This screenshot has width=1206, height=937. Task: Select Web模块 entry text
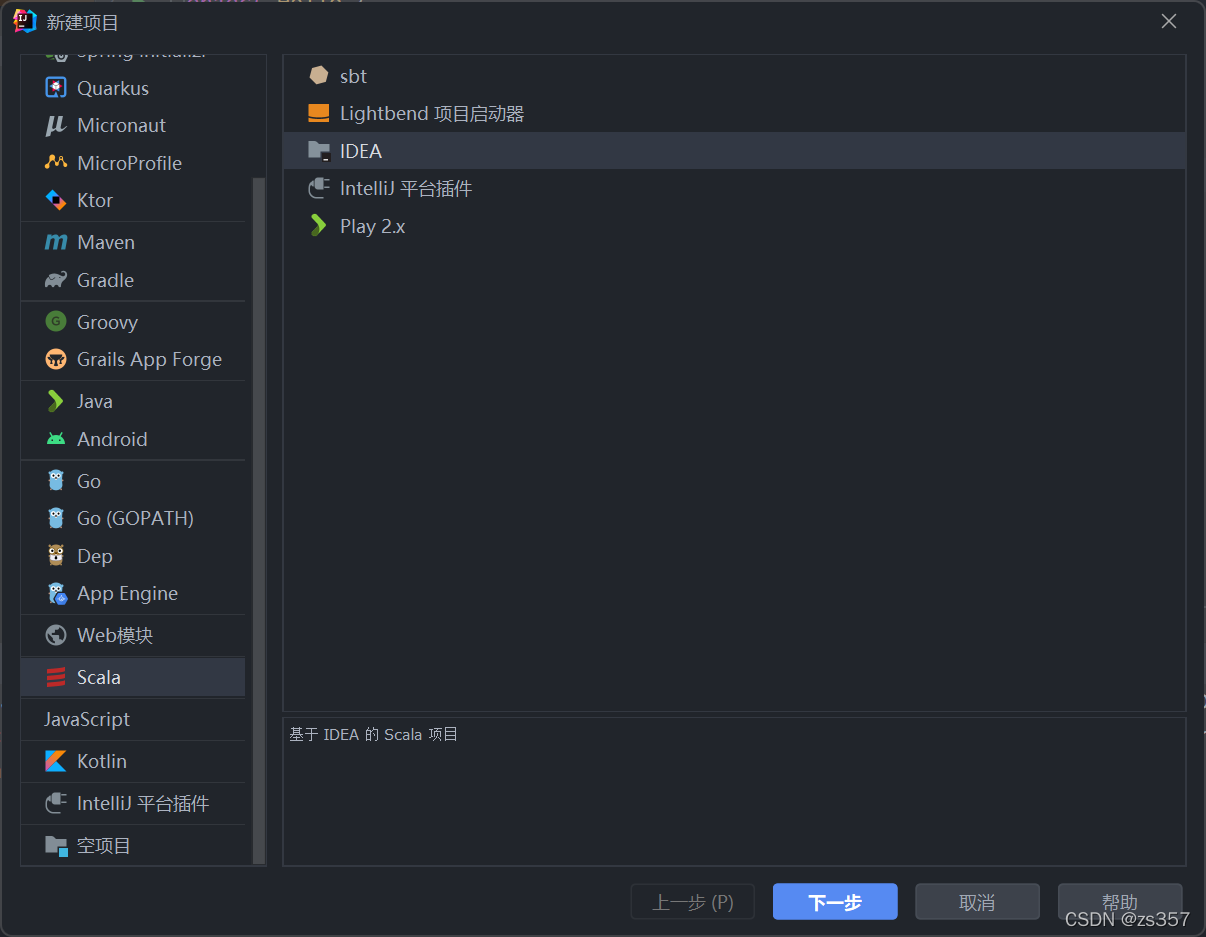tap(115, 635)
